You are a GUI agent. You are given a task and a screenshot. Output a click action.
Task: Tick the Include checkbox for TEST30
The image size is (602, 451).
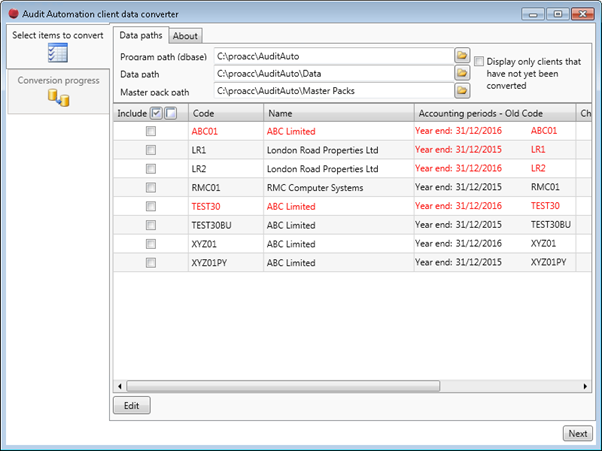[x=151, y=207]
